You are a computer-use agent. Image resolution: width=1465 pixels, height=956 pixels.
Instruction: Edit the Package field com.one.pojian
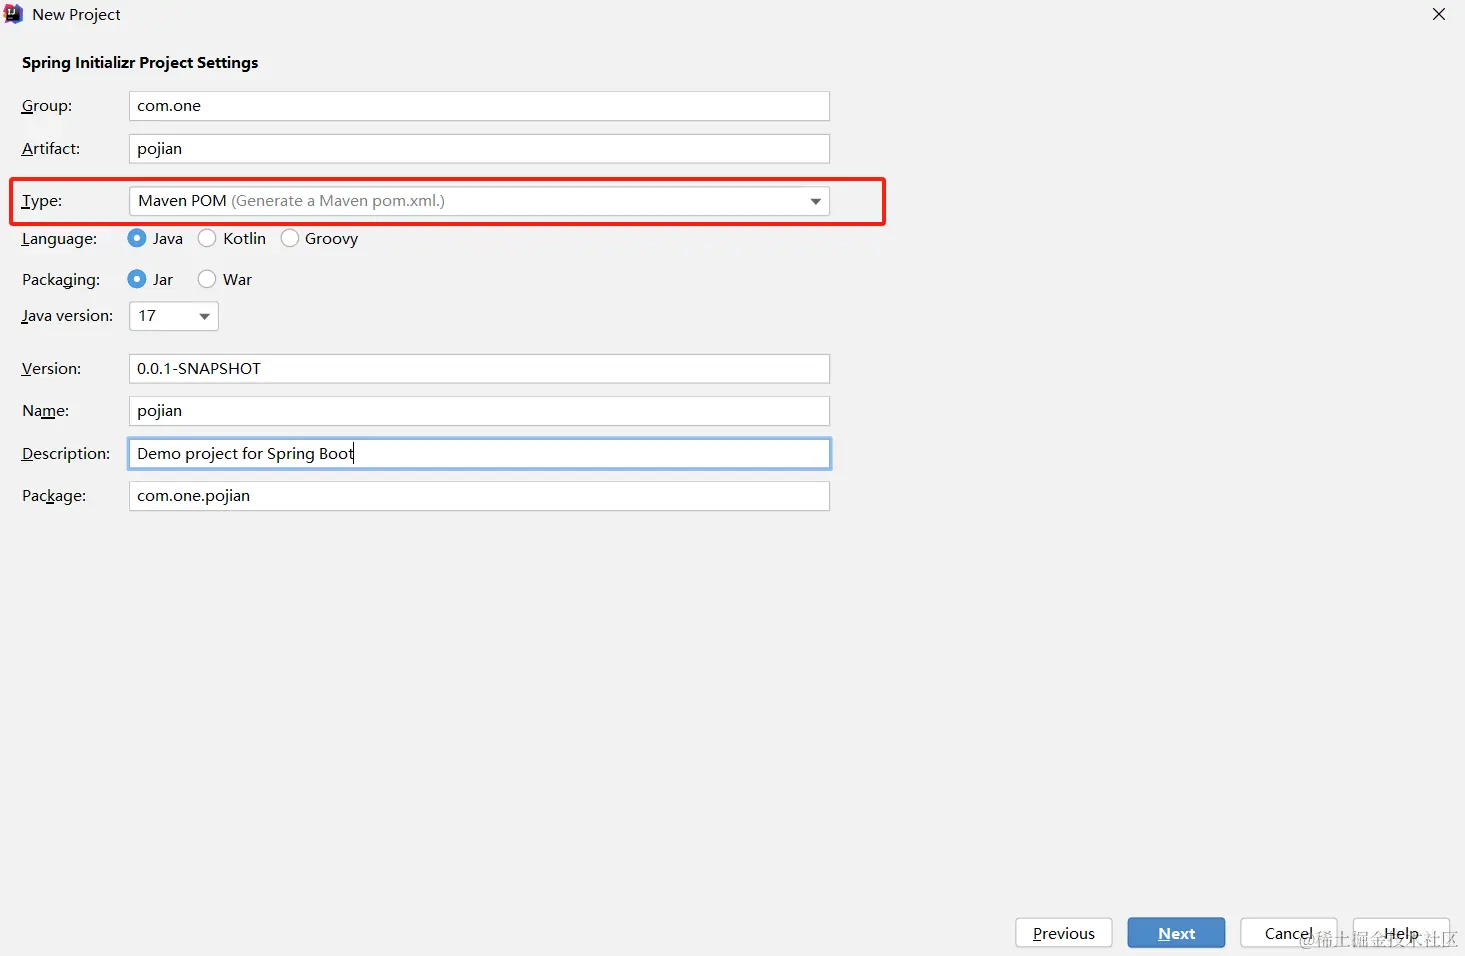click(479, 496)
